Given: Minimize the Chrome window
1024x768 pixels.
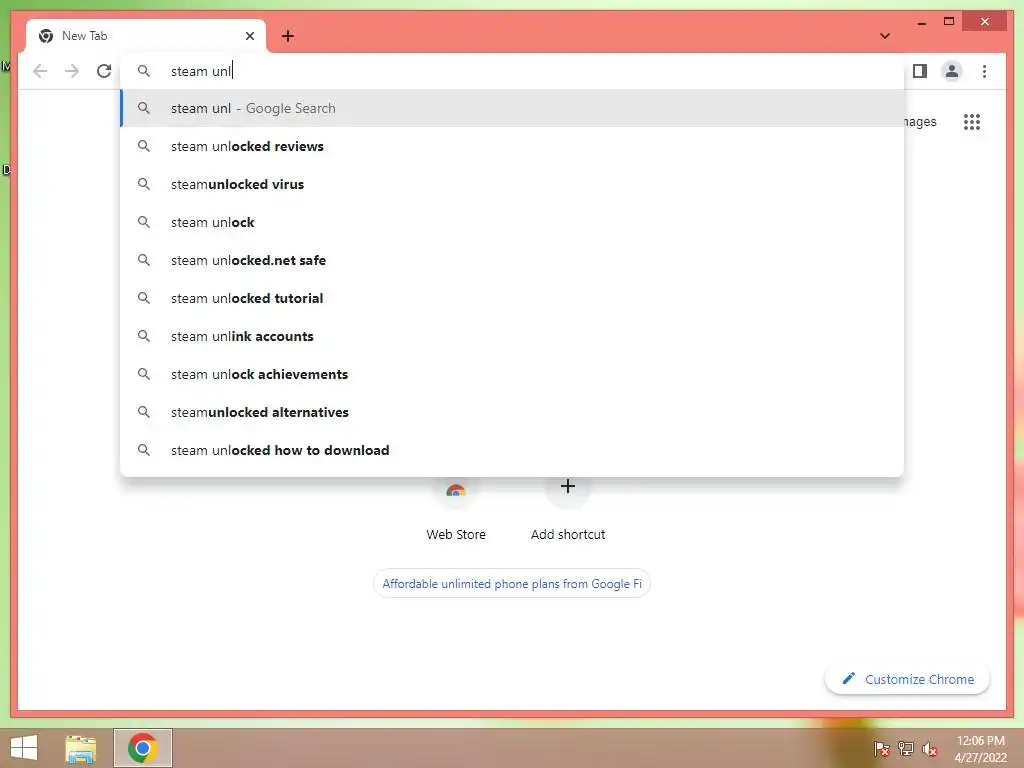Looking at the screenshot, I should click(921, 22).
